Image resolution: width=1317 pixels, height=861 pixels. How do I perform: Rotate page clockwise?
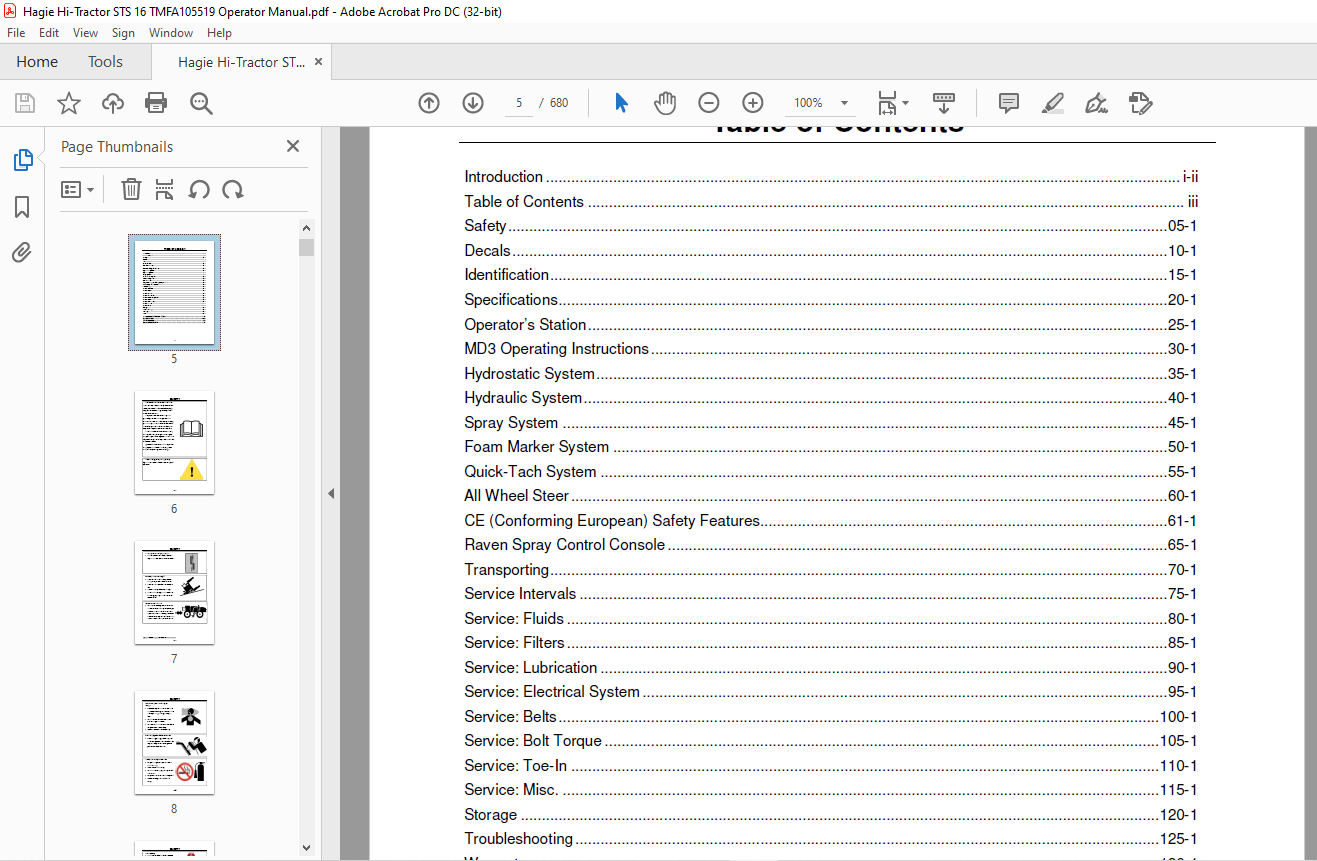point(233,189)
